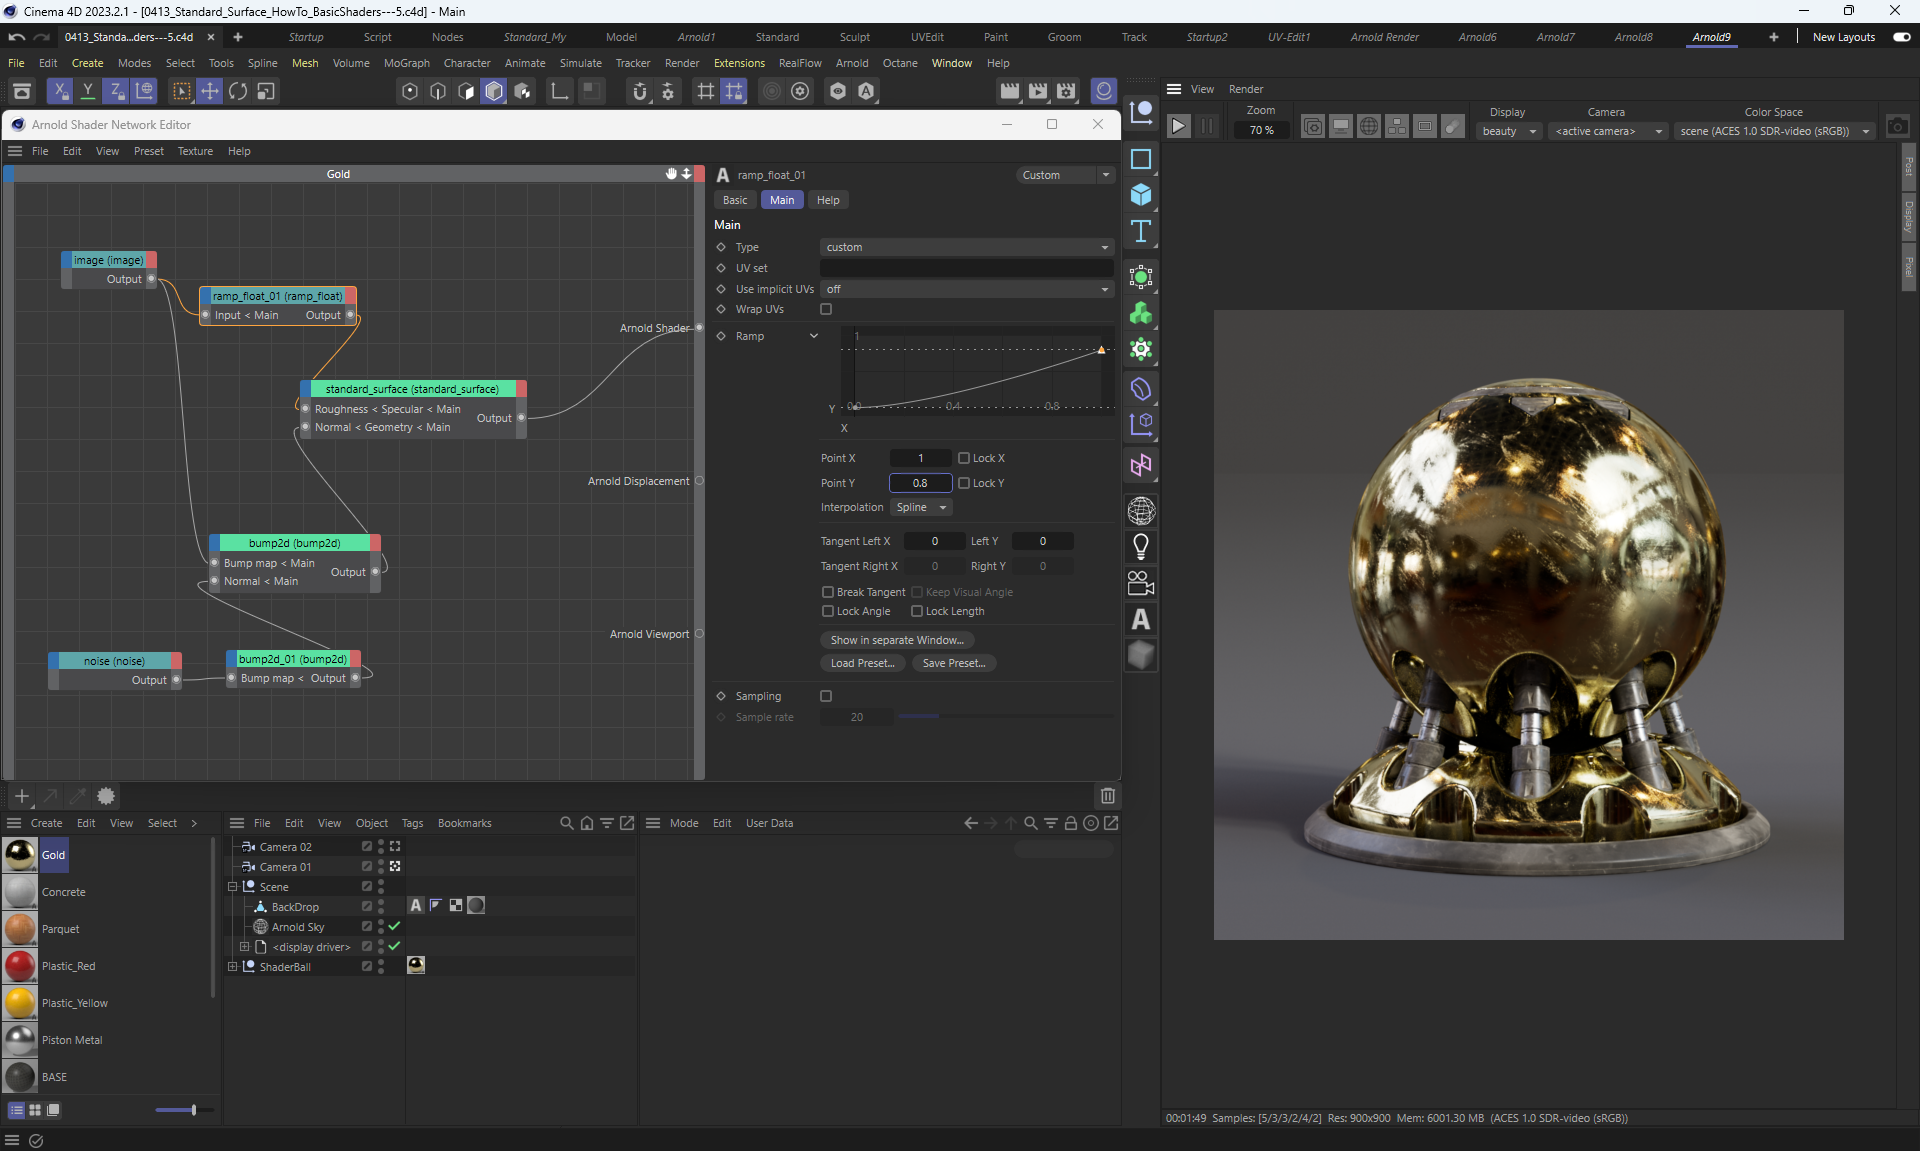Click the render snapshot camera icon
Image resolution: width=1920 pixels, height=1151 pixels.
point(1897,127)
